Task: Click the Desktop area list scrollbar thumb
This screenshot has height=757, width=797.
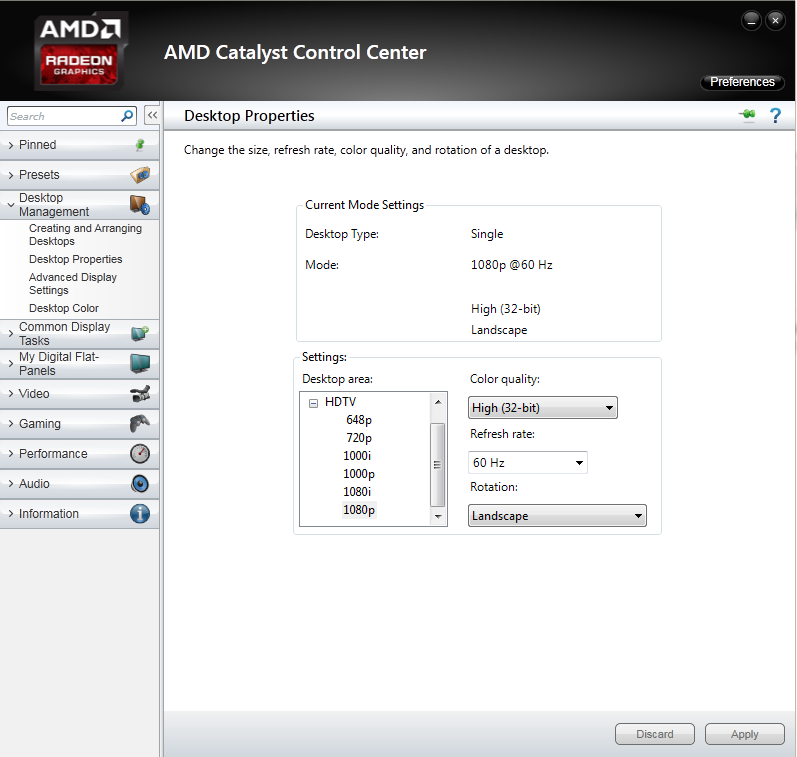Action: (x=438, y=465)
